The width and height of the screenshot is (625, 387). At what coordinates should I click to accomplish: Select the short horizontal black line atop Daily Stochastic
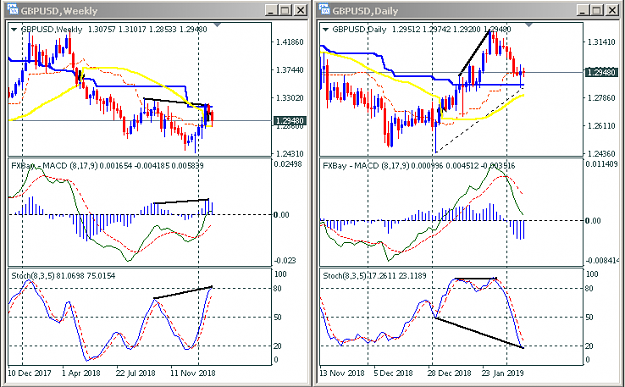(476, 278)
